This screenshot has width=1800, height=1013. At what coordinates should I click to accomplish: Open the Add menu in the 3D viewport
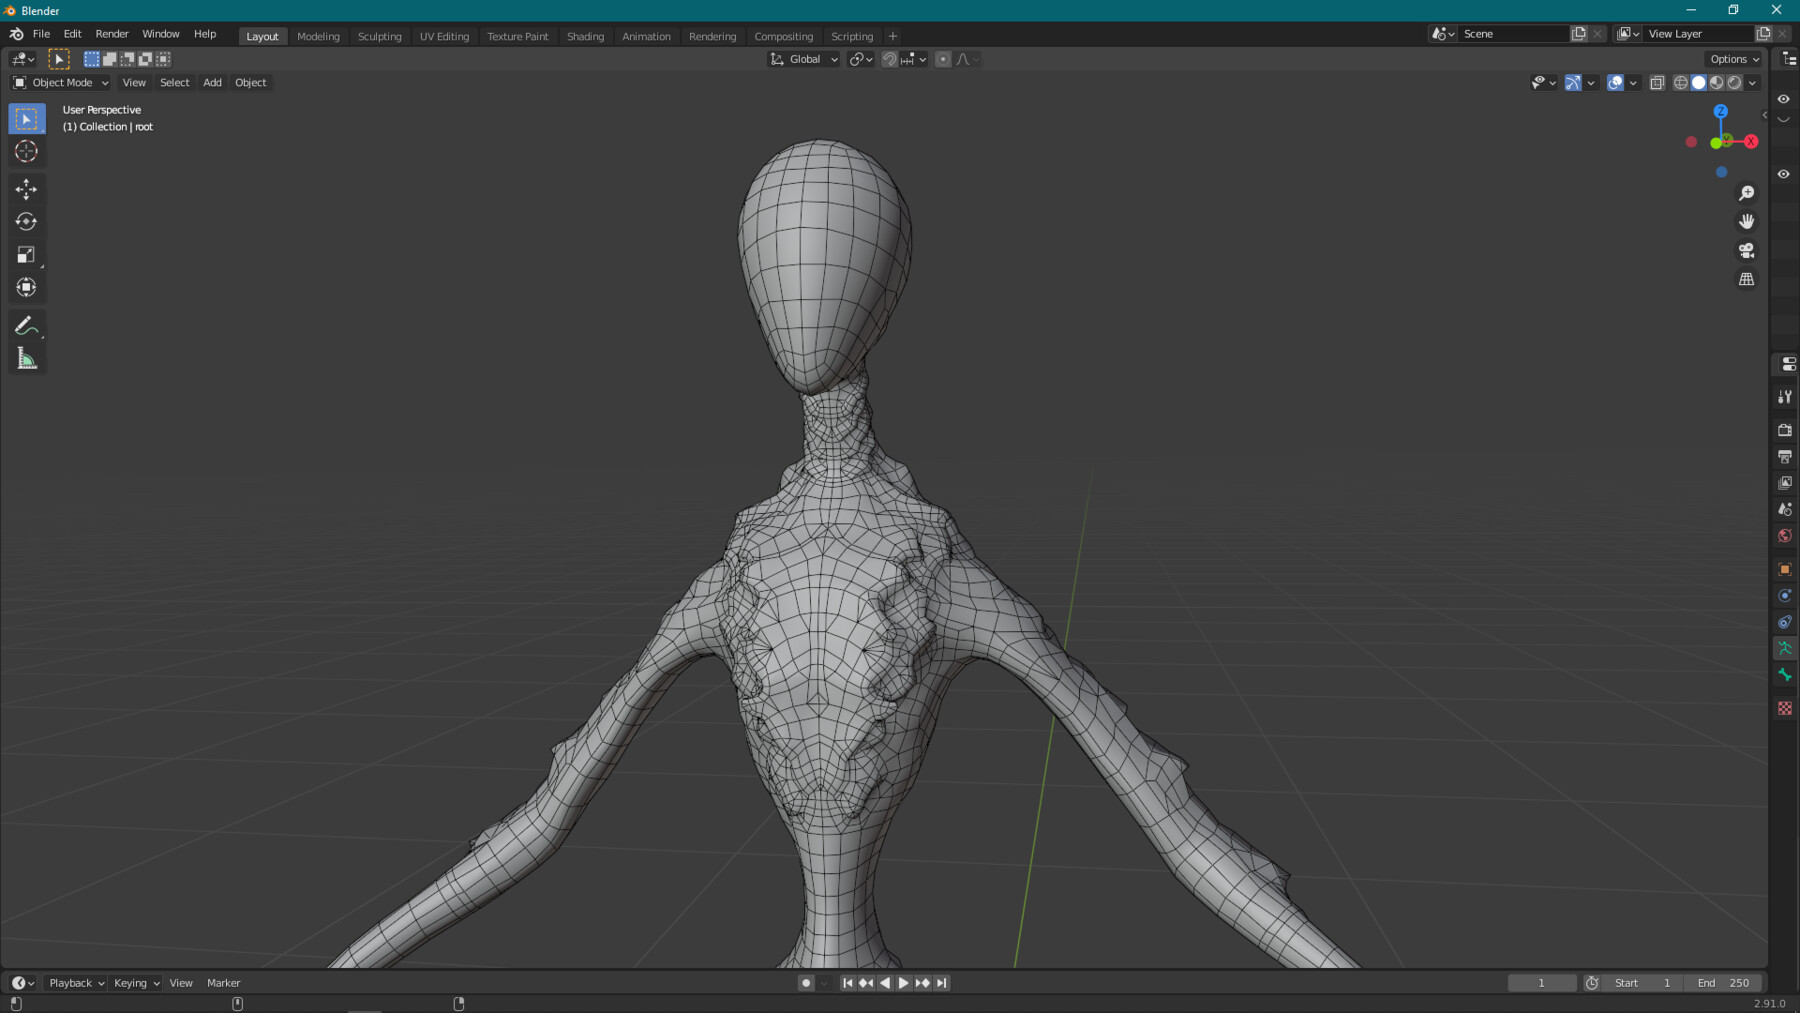point(212,82)
